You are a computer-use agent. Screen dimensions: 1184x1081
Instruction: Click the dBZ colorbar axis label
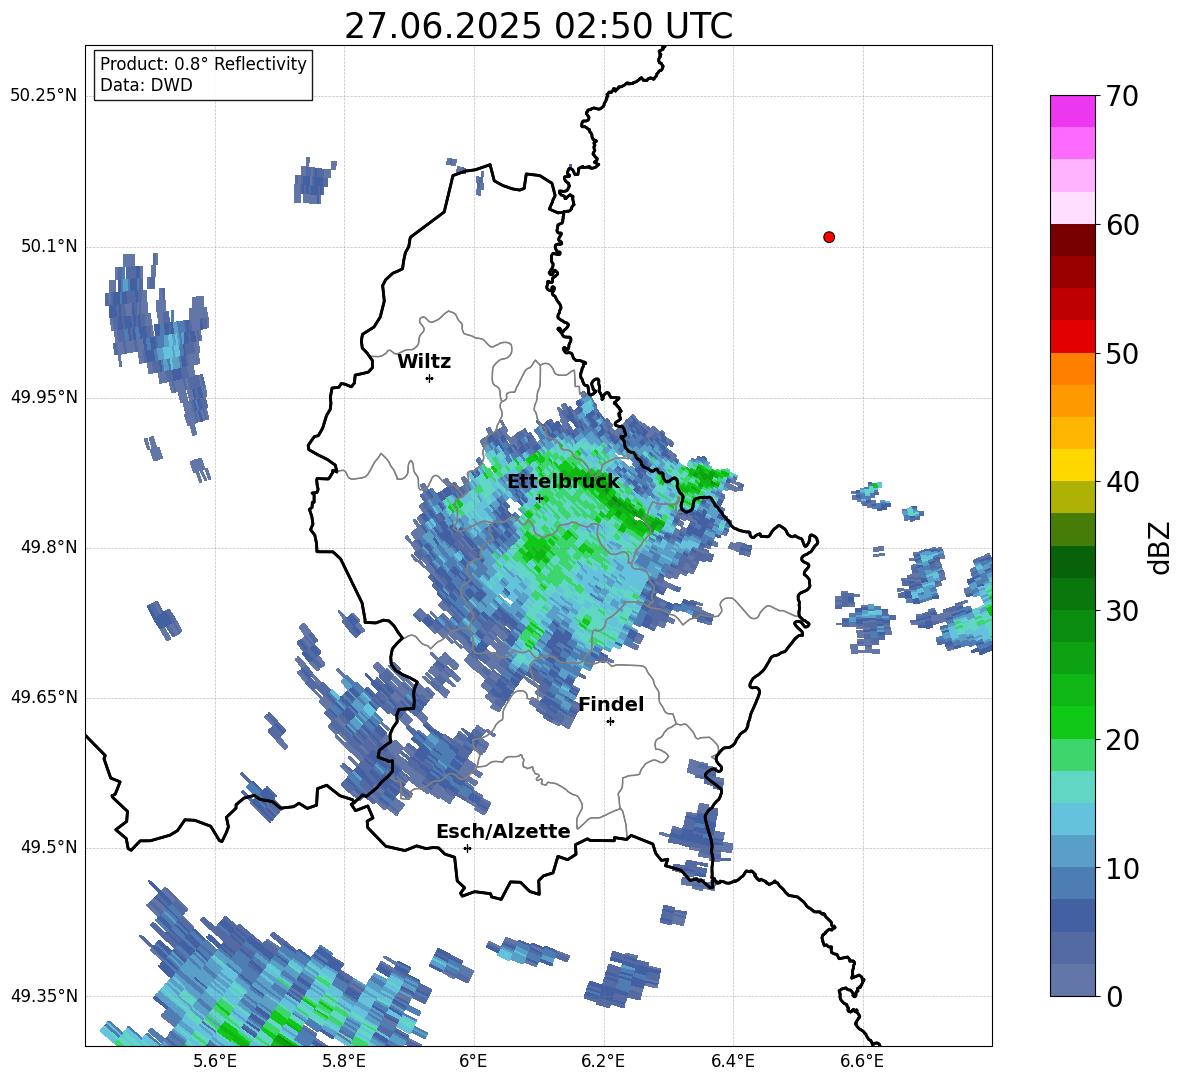[1161, 547]
